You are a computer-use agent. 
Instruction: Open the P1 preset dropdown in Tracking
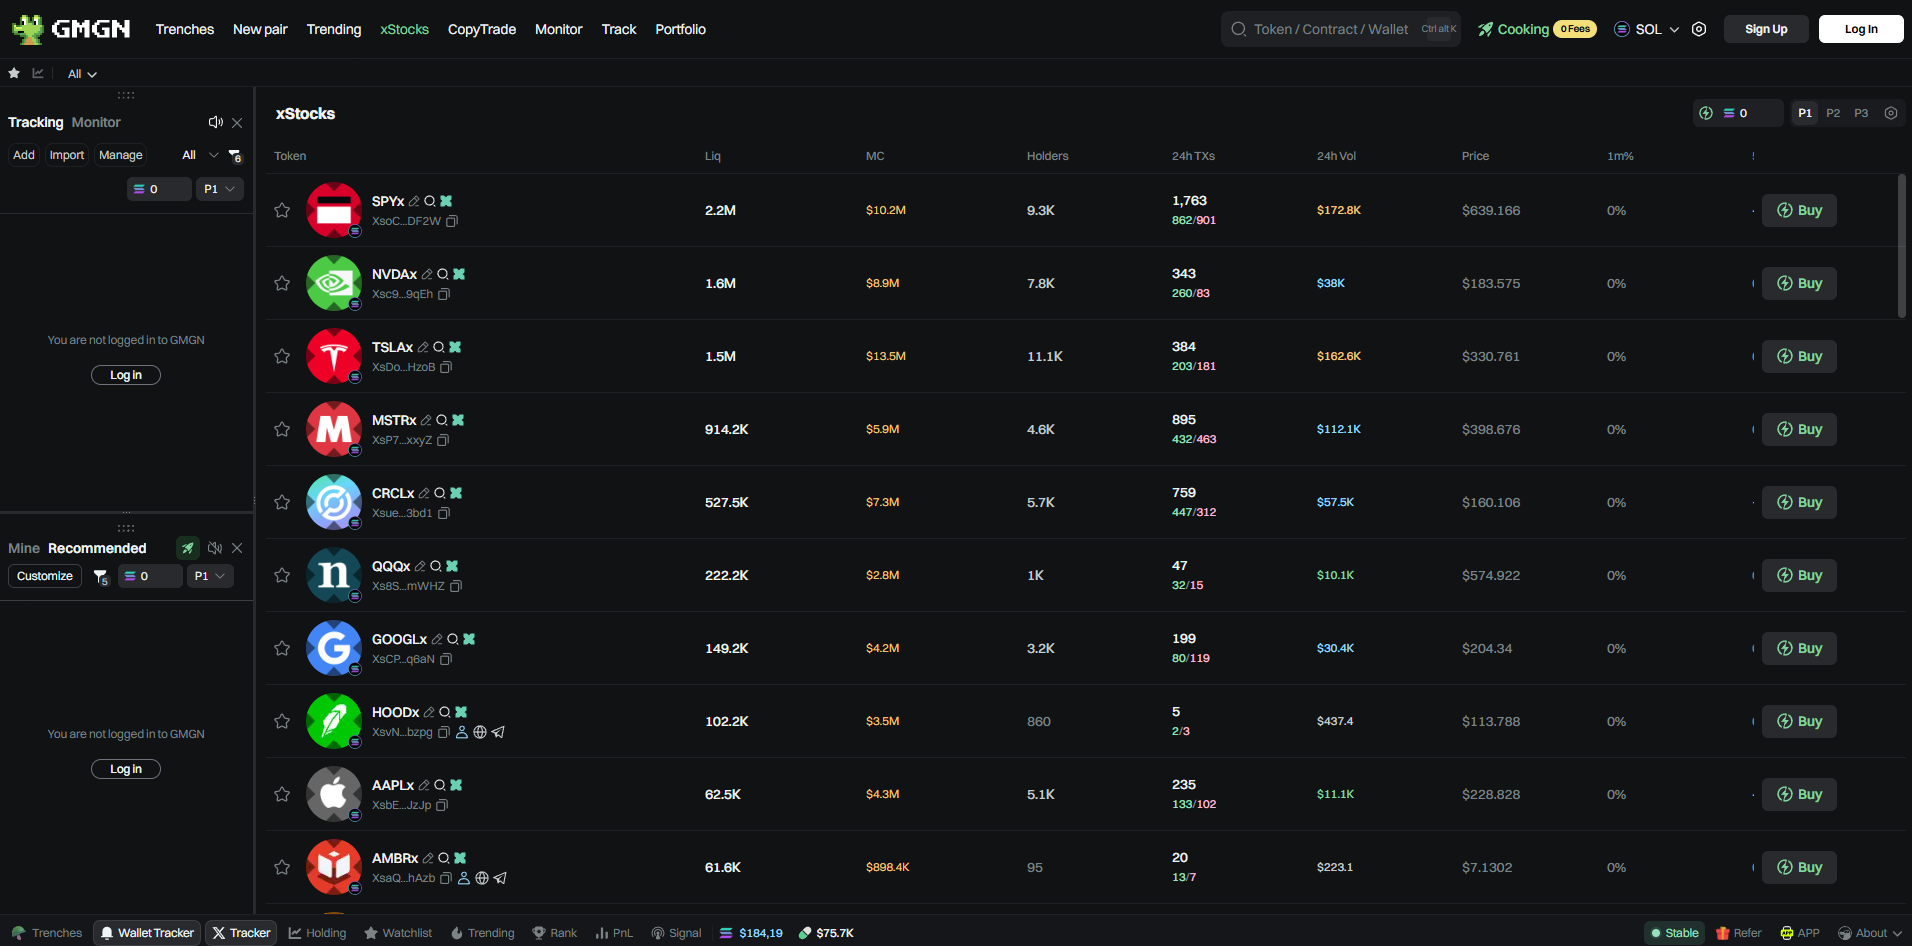pyautogui.click(x=219, y=188)
